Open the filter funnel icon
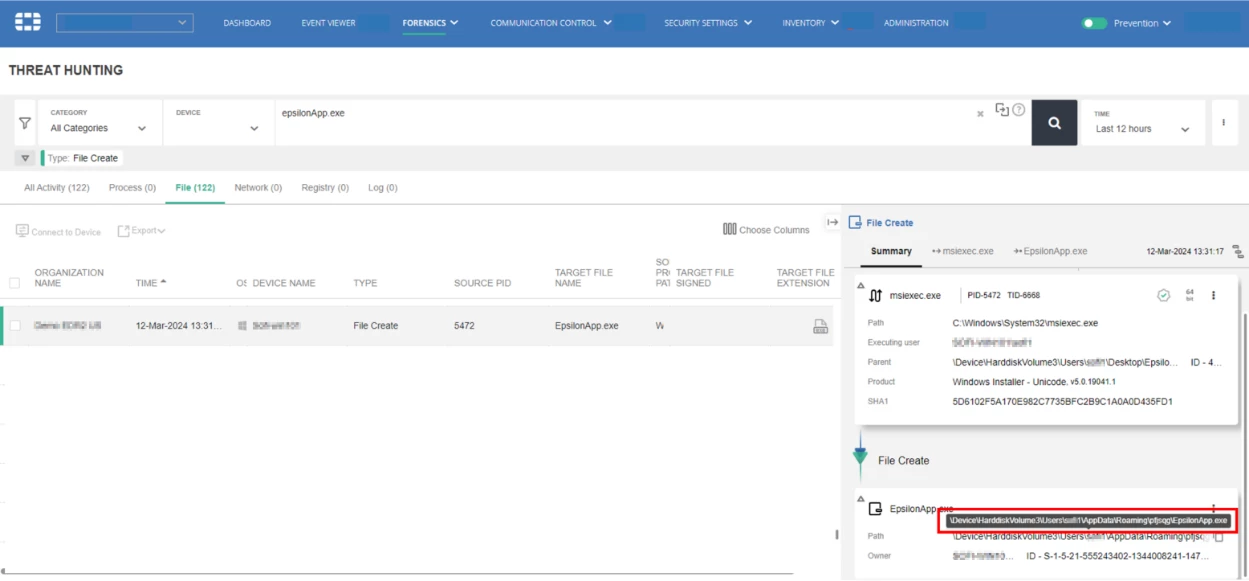This screenshot has height=581, width=1249. tap(25, 123)
